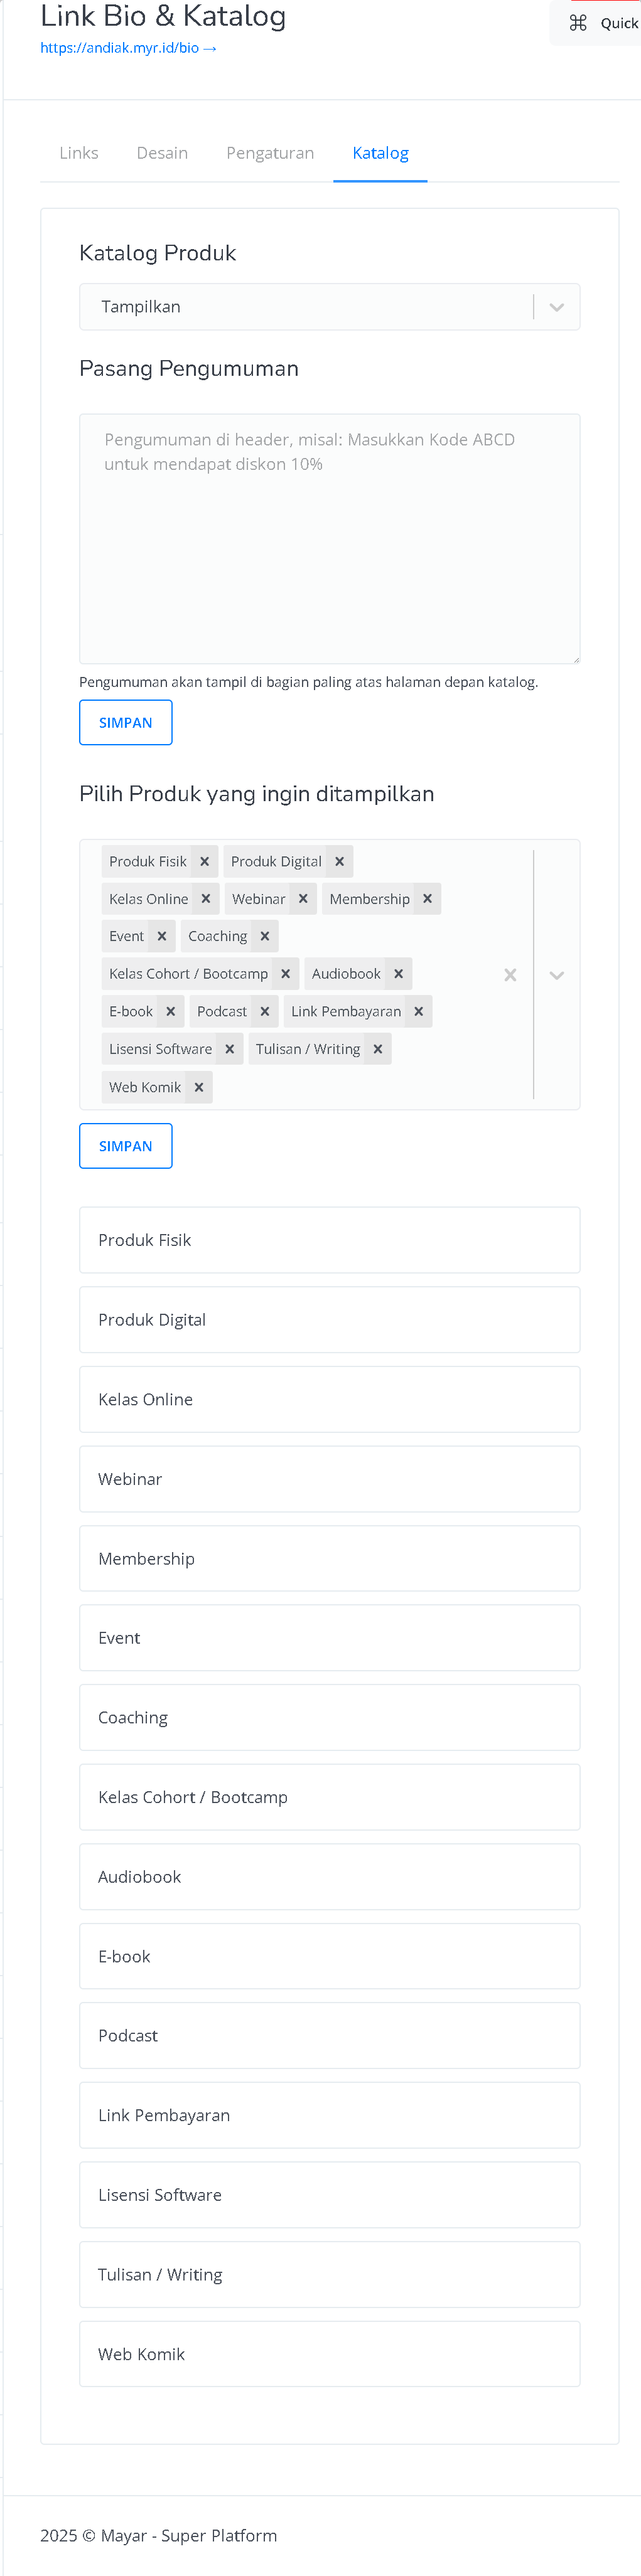
Task: Remove the Web Komik tag
Action: pyautogui.click(x=199, y=1087)
